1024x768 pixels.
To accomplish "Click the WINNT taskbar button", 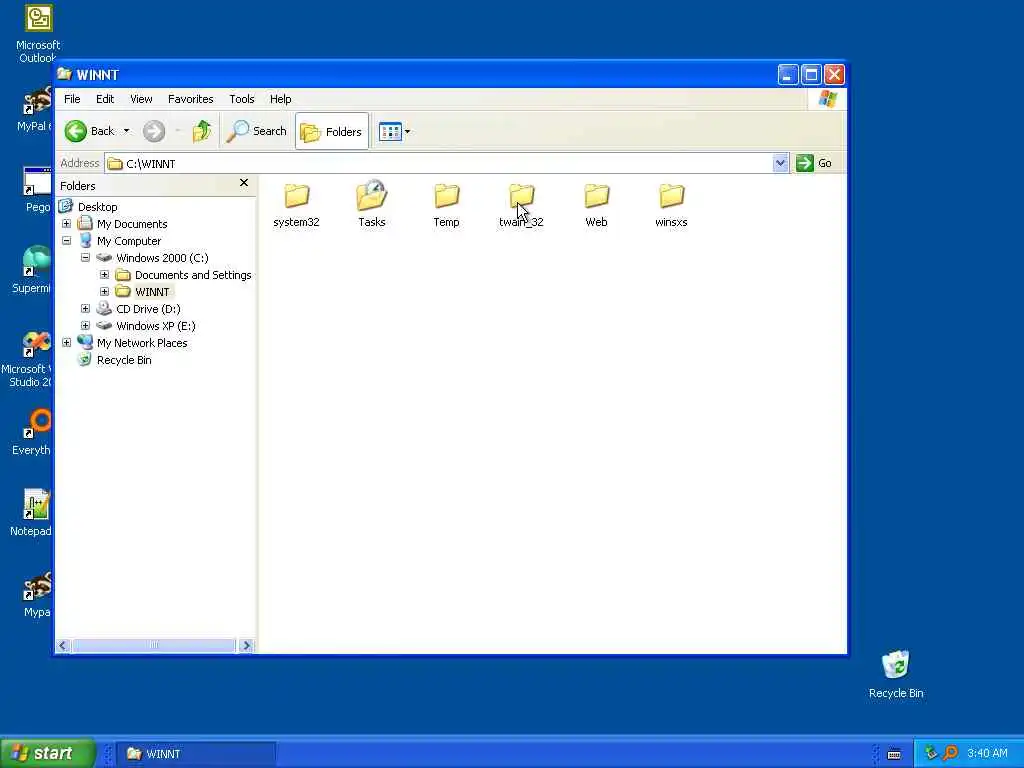I will pos(196,754).
